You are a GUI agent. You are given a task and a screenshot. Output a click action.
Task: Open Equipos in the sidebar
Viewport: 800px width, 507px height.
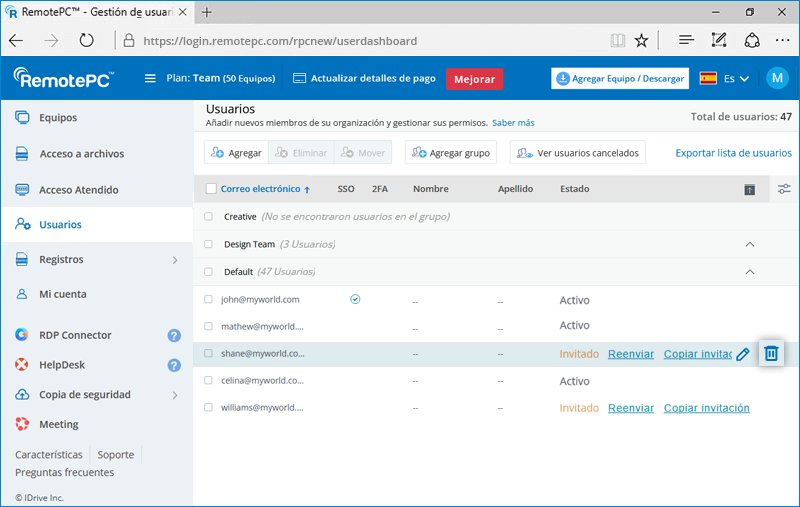coord(58,118)
